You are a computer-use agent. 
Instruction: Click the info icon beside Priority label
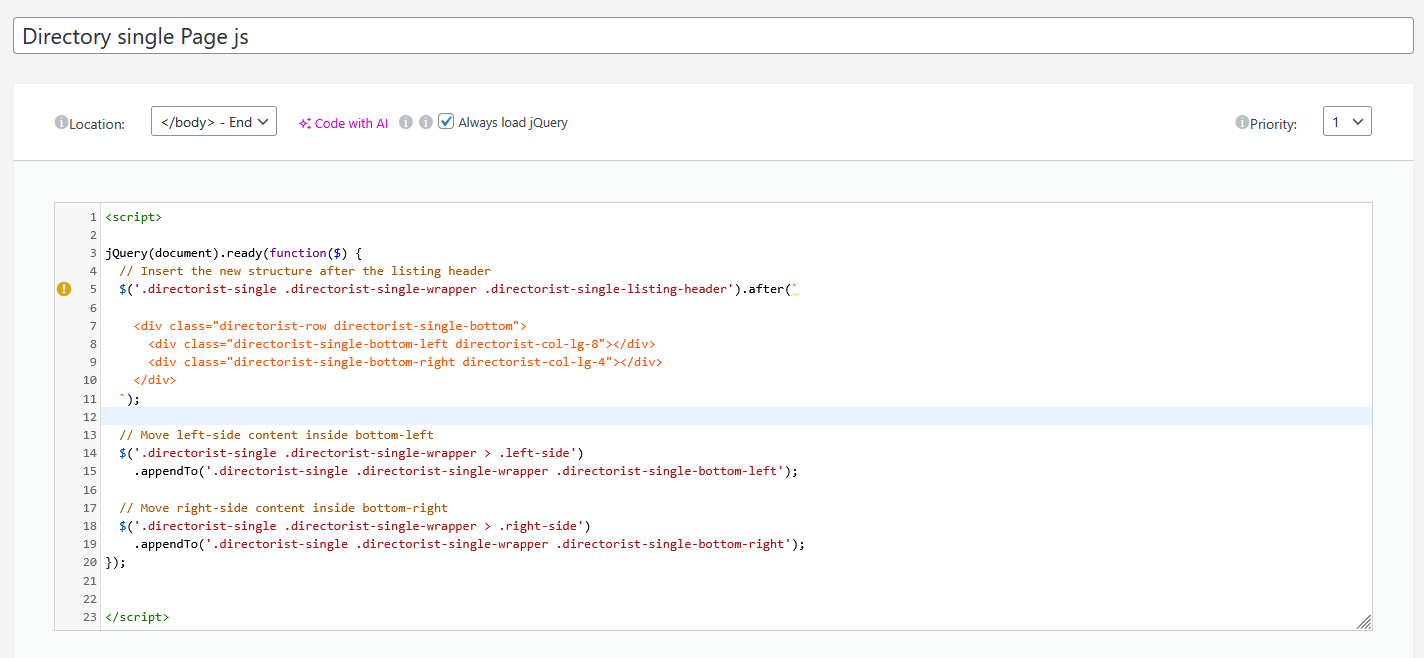pyautogui.click(x=1242, y=123)
